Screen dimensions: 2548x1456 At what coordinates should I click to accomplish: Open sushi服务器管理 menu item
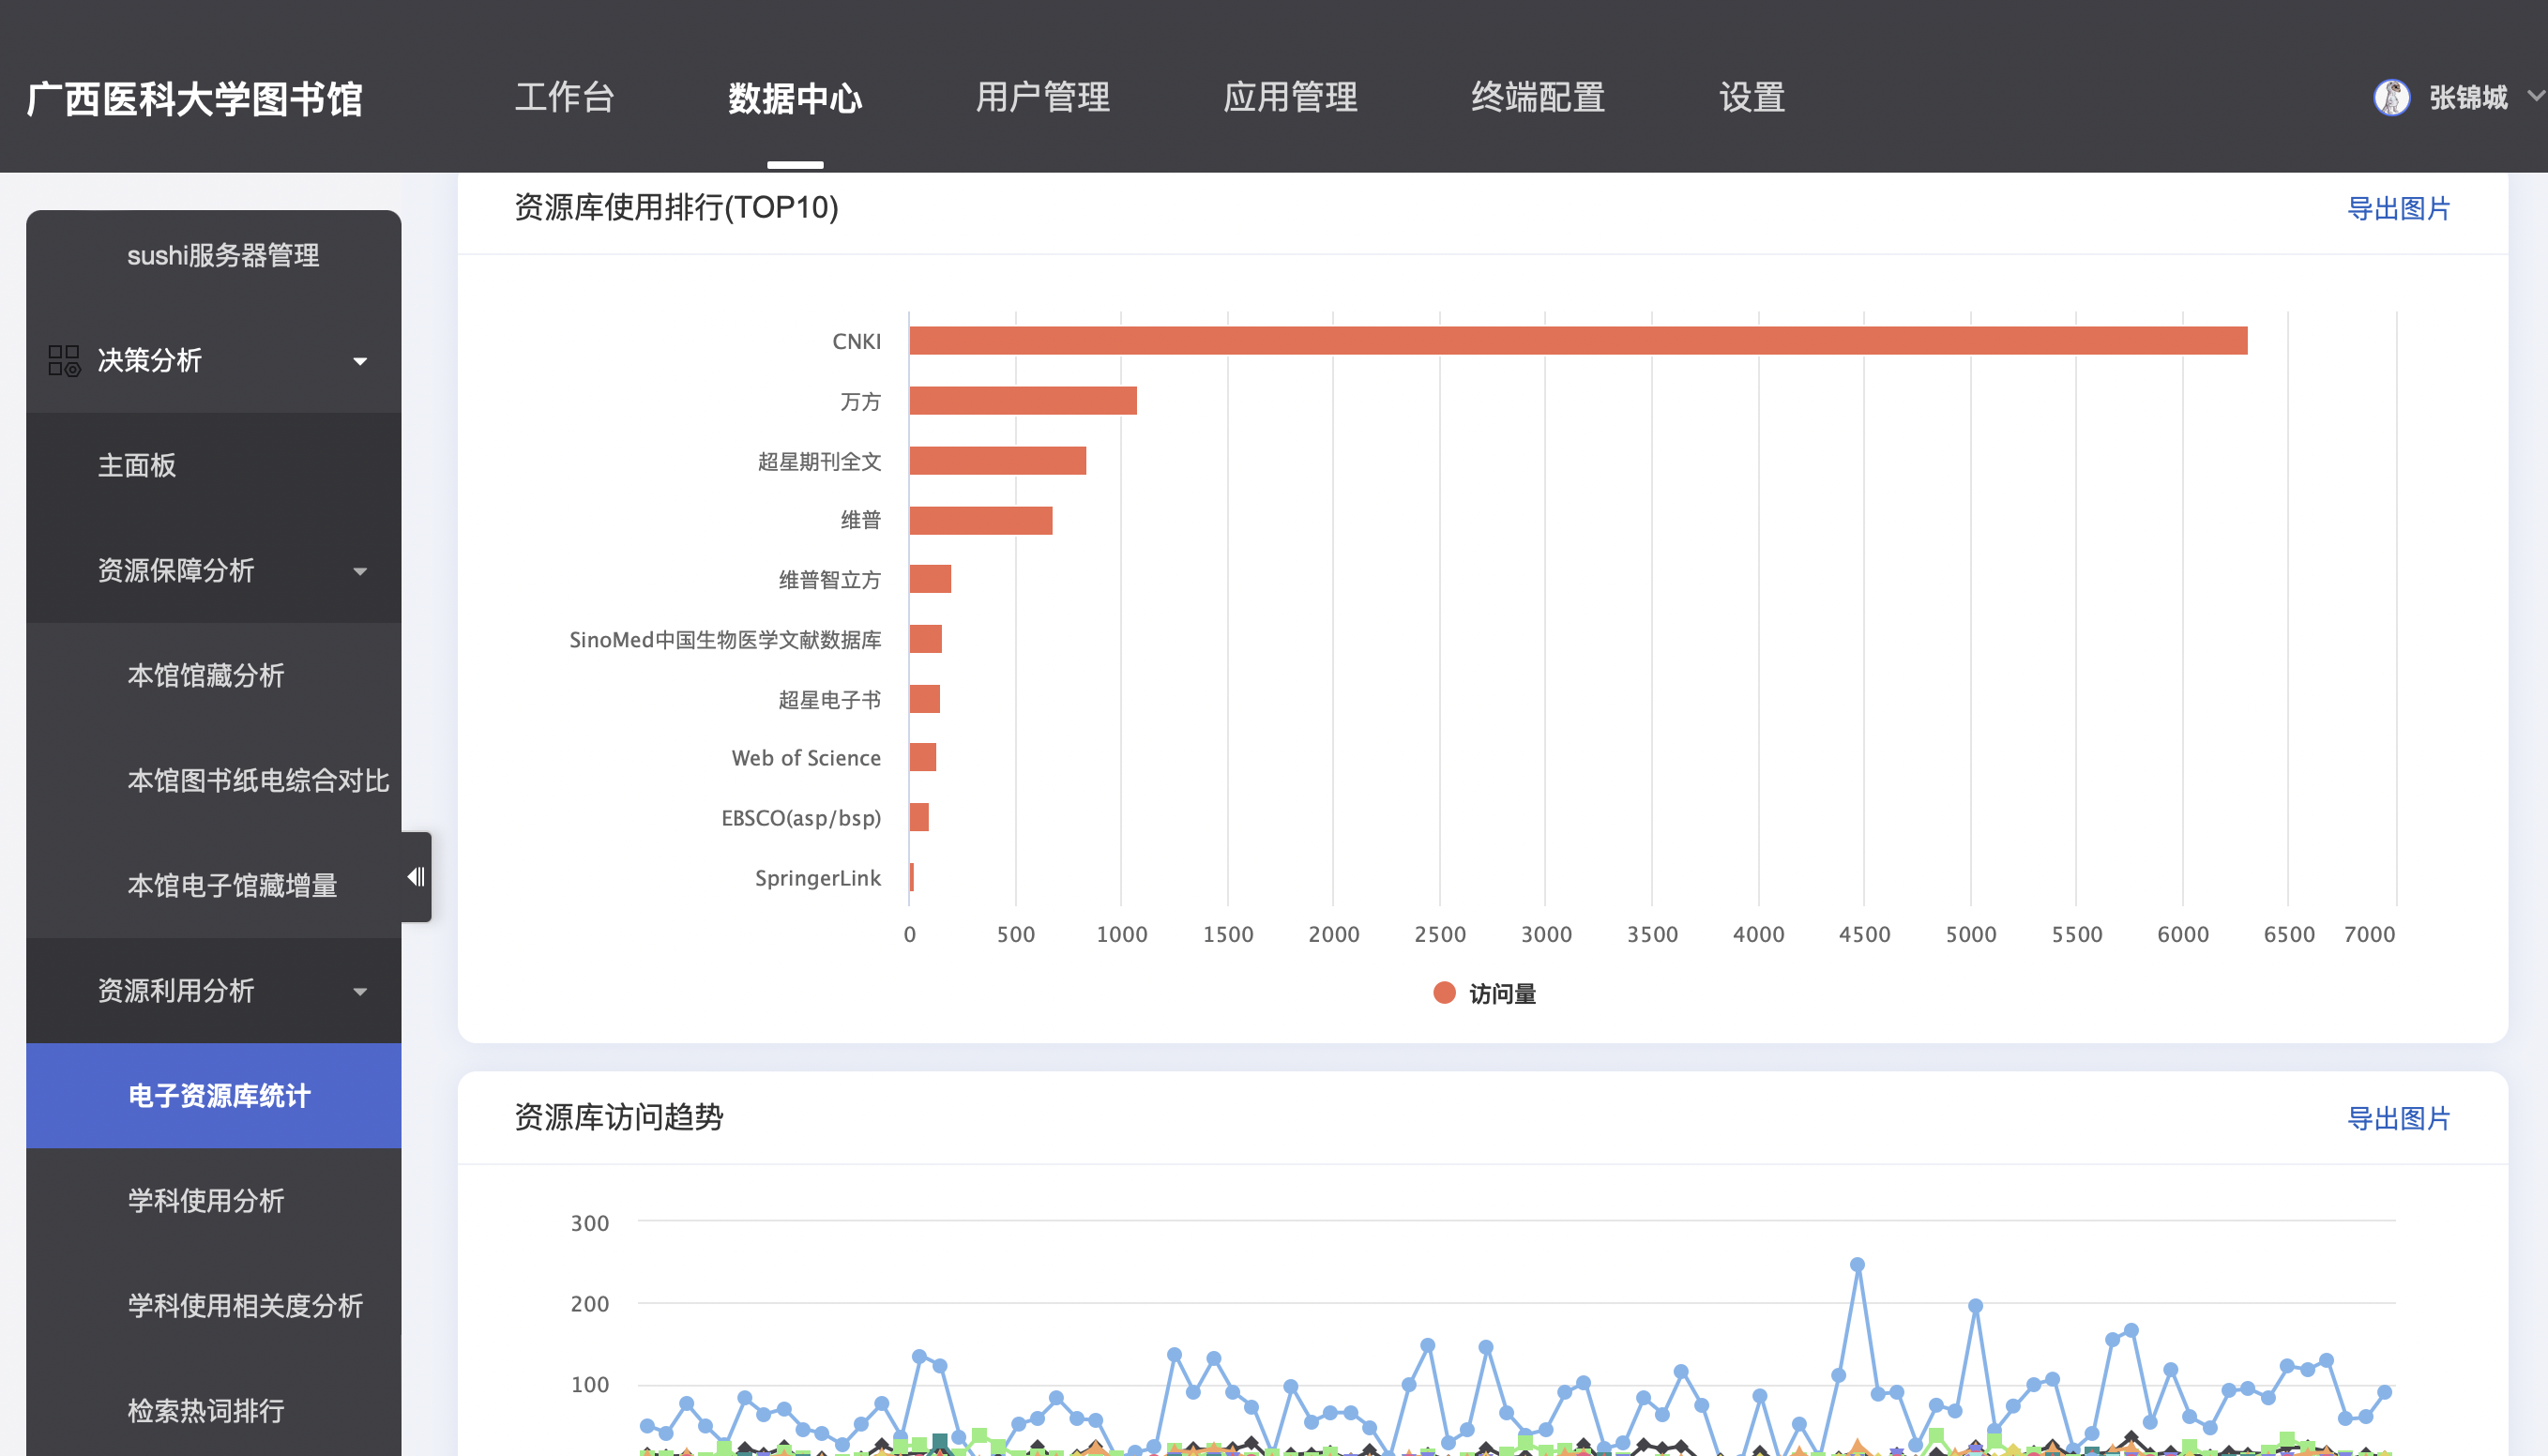pyautogui.click(x=223, y=255)
